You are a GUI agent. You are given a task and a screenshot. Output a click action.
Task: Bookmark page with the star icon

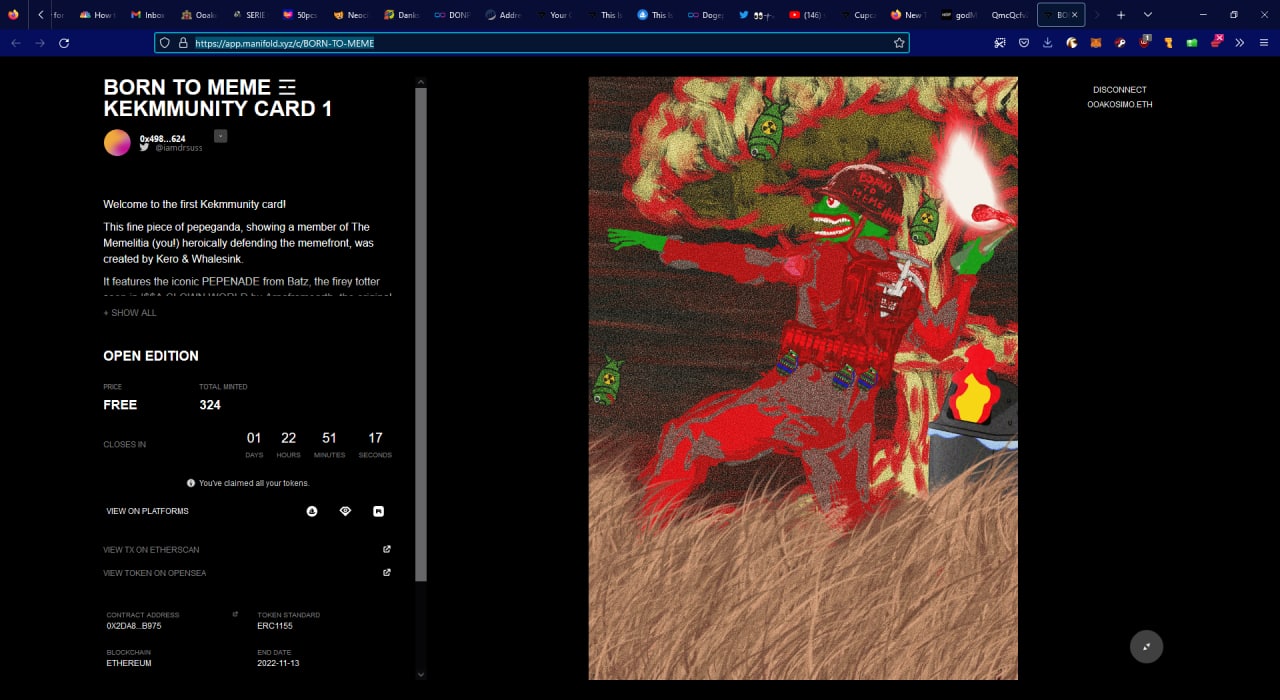(x=899, y=43)
